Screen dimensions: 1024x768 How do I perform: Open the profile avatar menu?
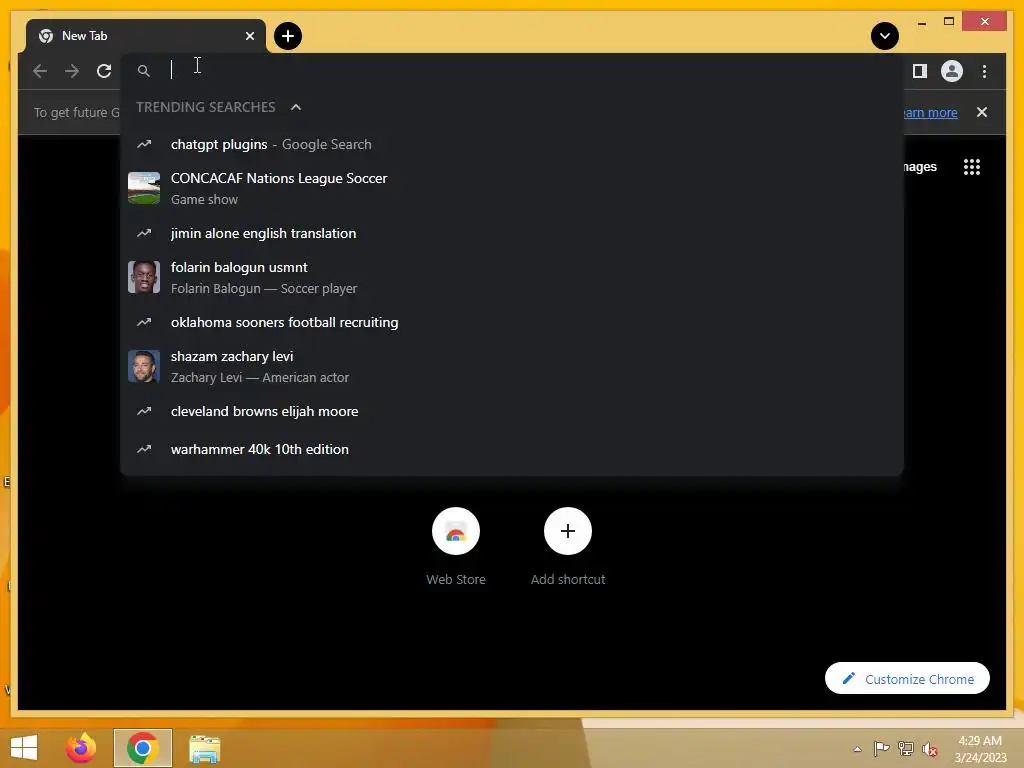point(952,71)
